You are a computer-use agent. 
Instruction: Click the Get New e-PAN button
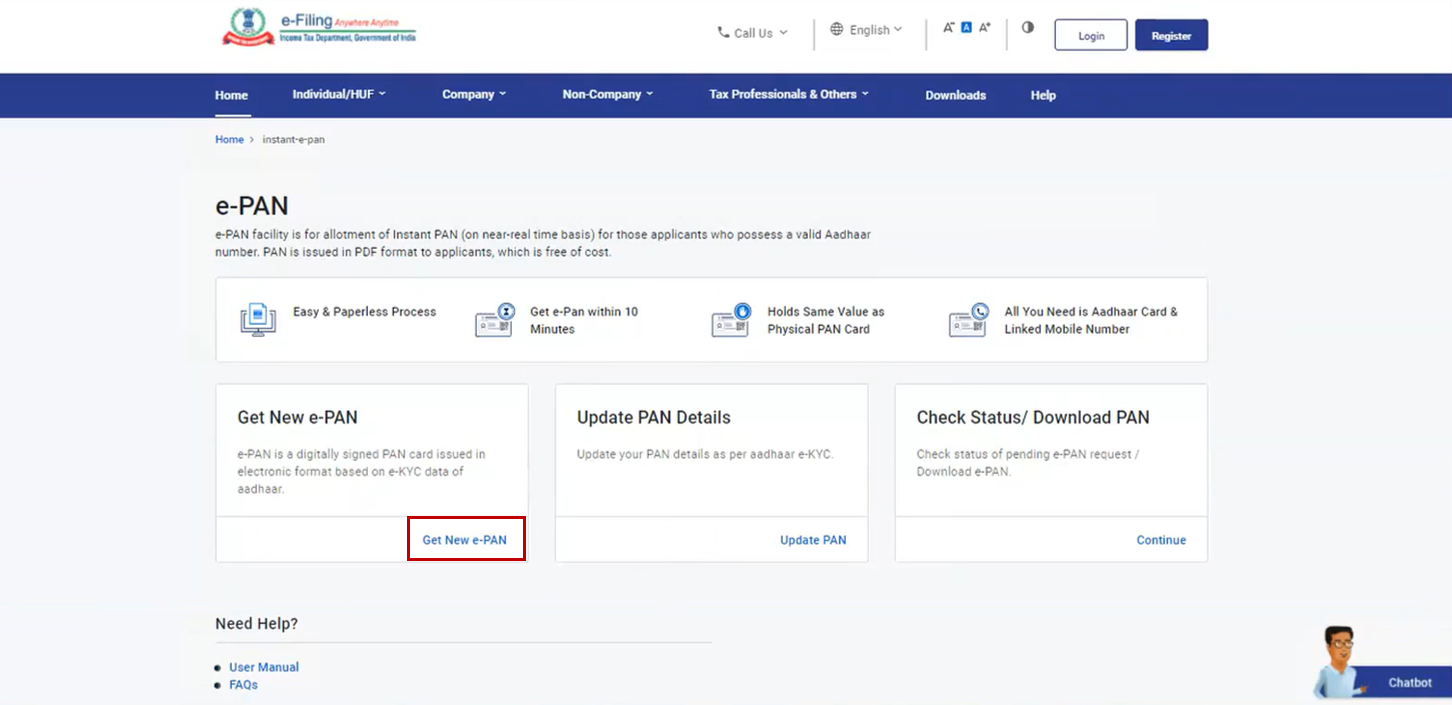click(x=466, y=539)
